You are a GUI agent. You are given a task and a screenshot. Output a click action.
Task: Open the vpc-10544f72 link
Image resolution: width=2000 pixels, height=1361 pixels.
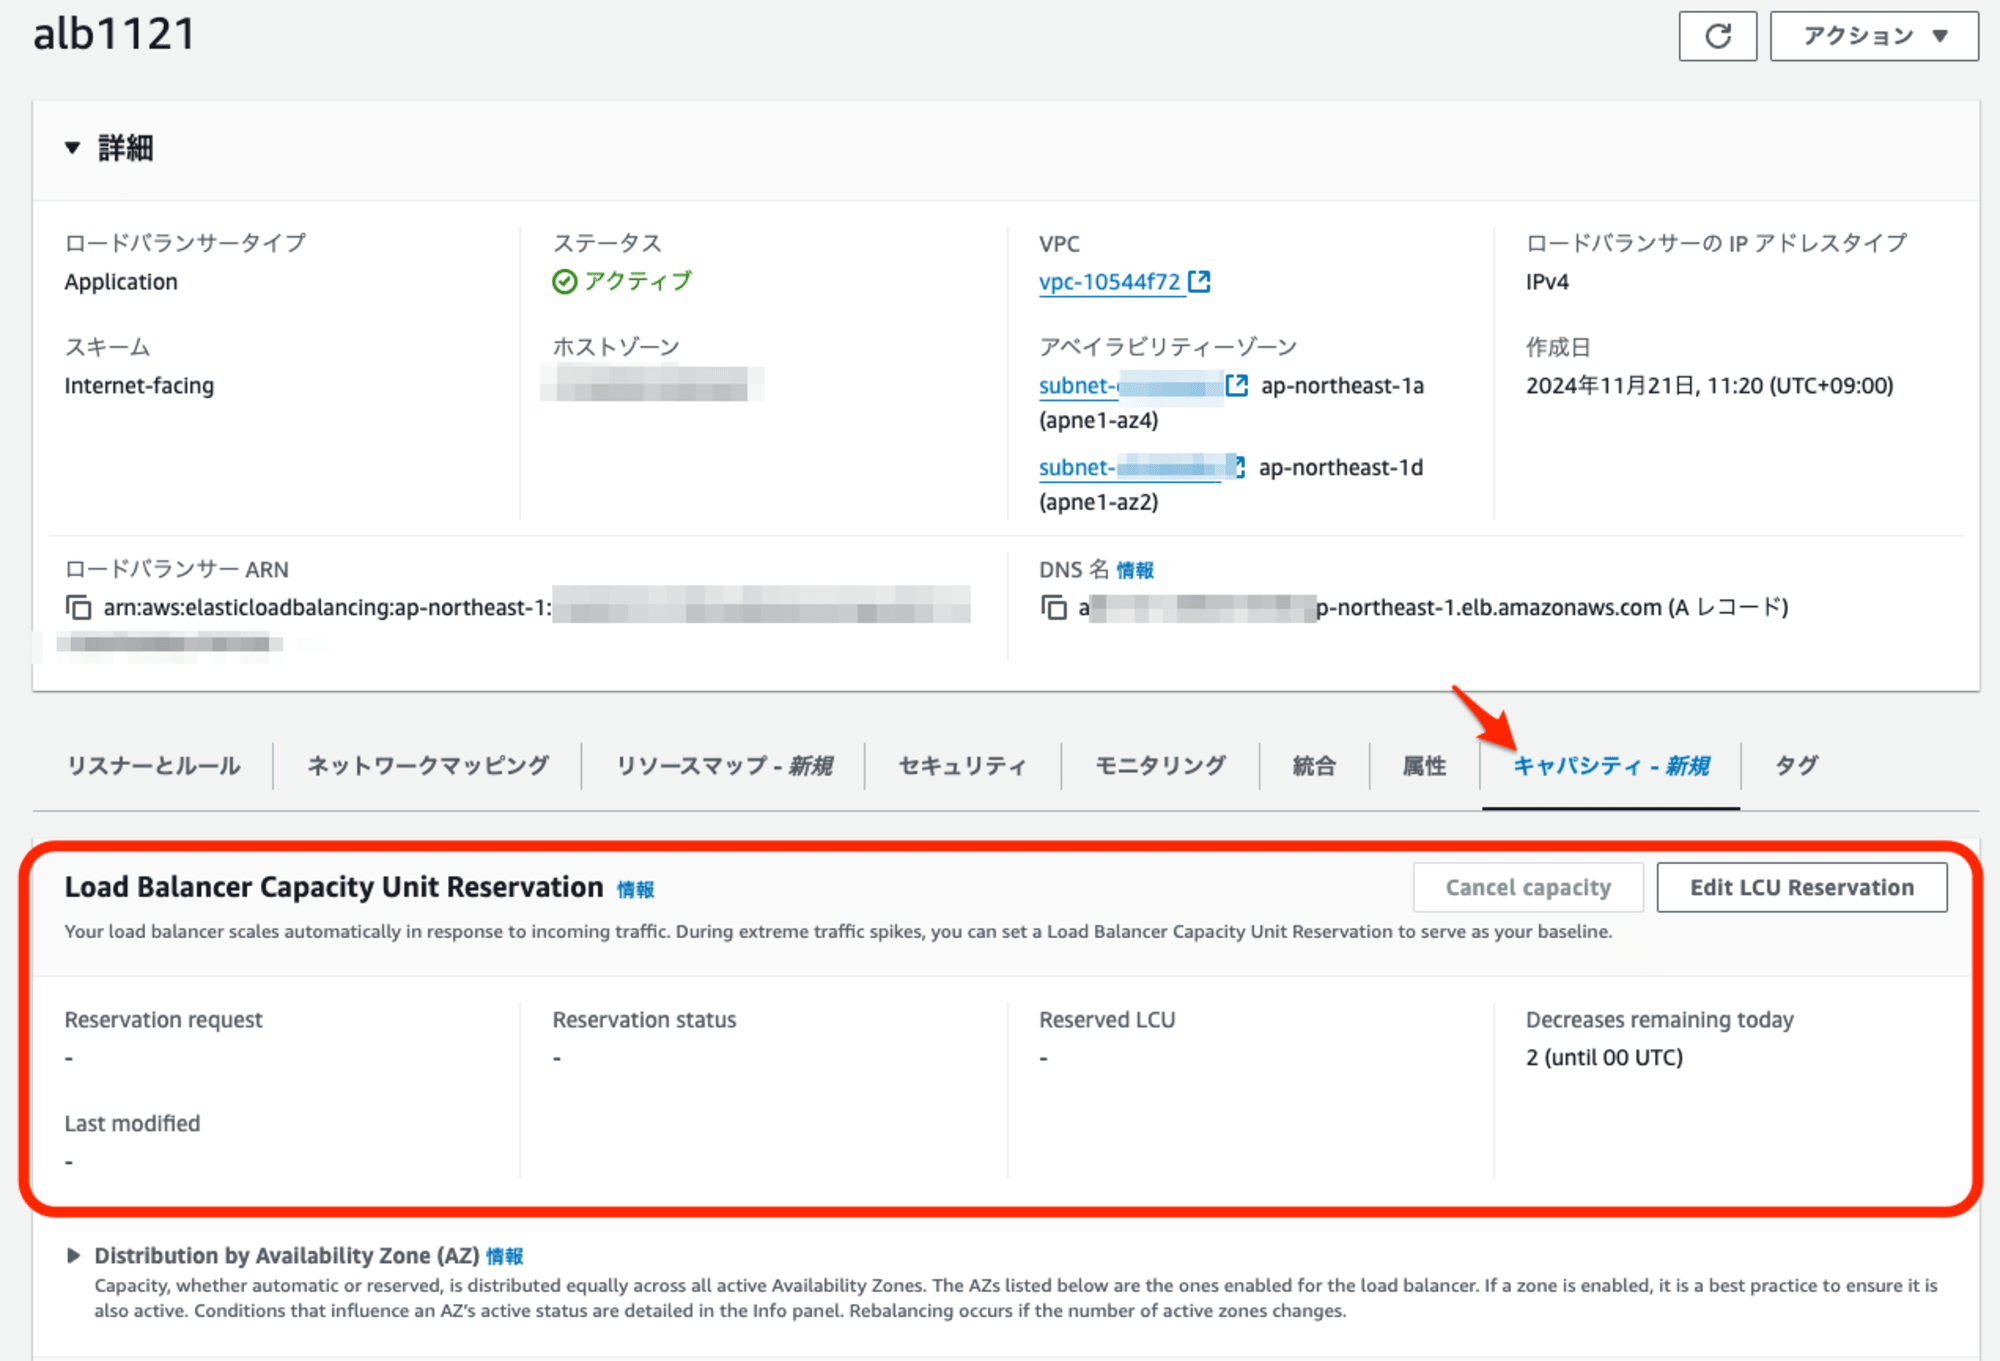pyautogui.click(x=1109, y=282)
